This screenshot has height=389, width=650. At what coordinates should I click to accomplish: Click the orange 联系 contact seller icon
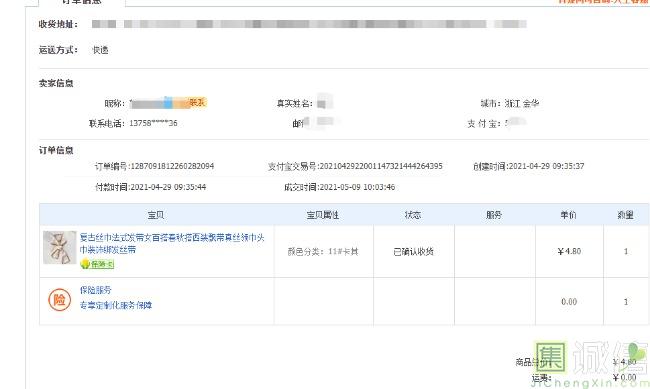195,102
